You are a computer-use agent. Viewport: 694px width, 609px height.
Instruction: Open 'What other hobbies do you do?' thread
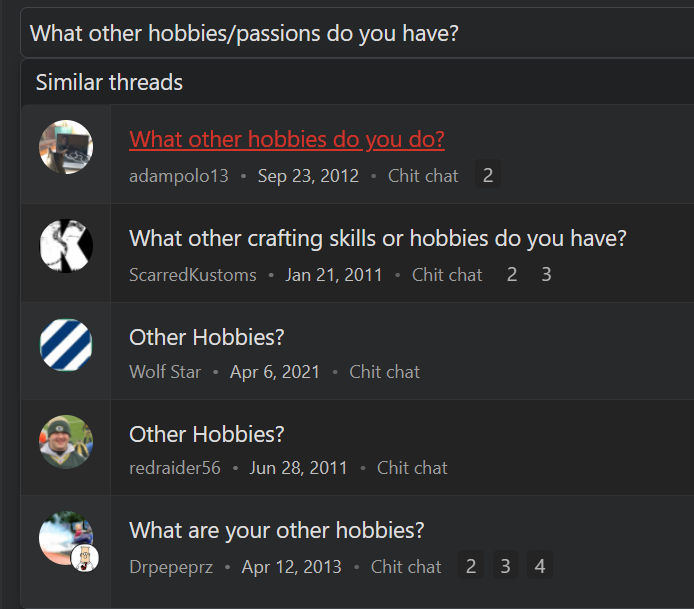[287, 140]
